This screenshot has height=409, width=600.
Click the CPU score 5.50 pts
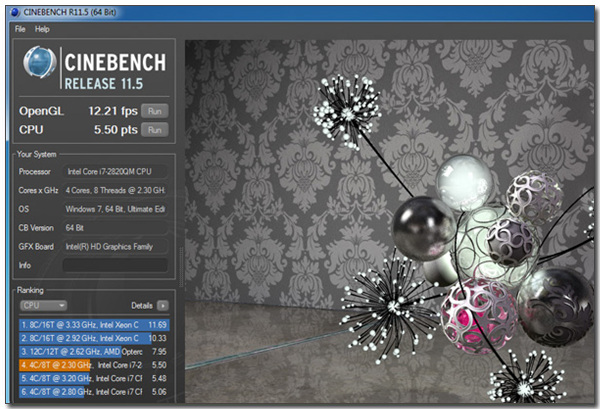[x=116, y=130]
